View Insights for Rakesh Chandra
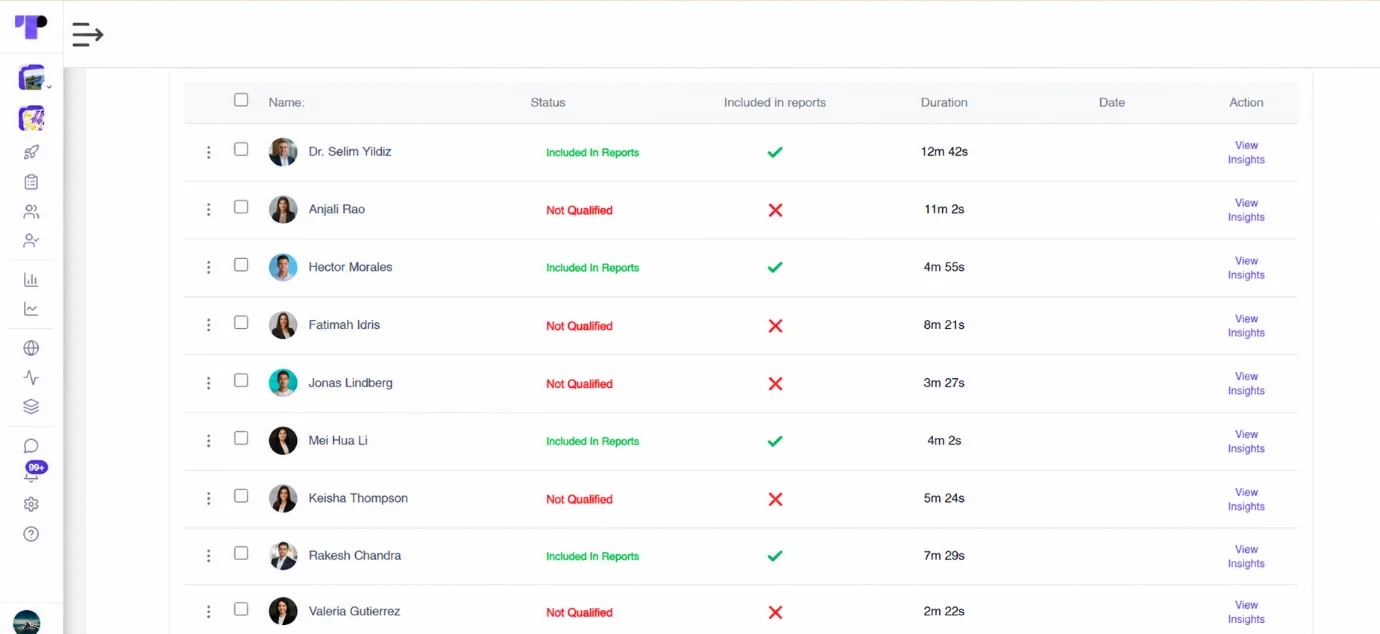 (x=1246, y=556)
